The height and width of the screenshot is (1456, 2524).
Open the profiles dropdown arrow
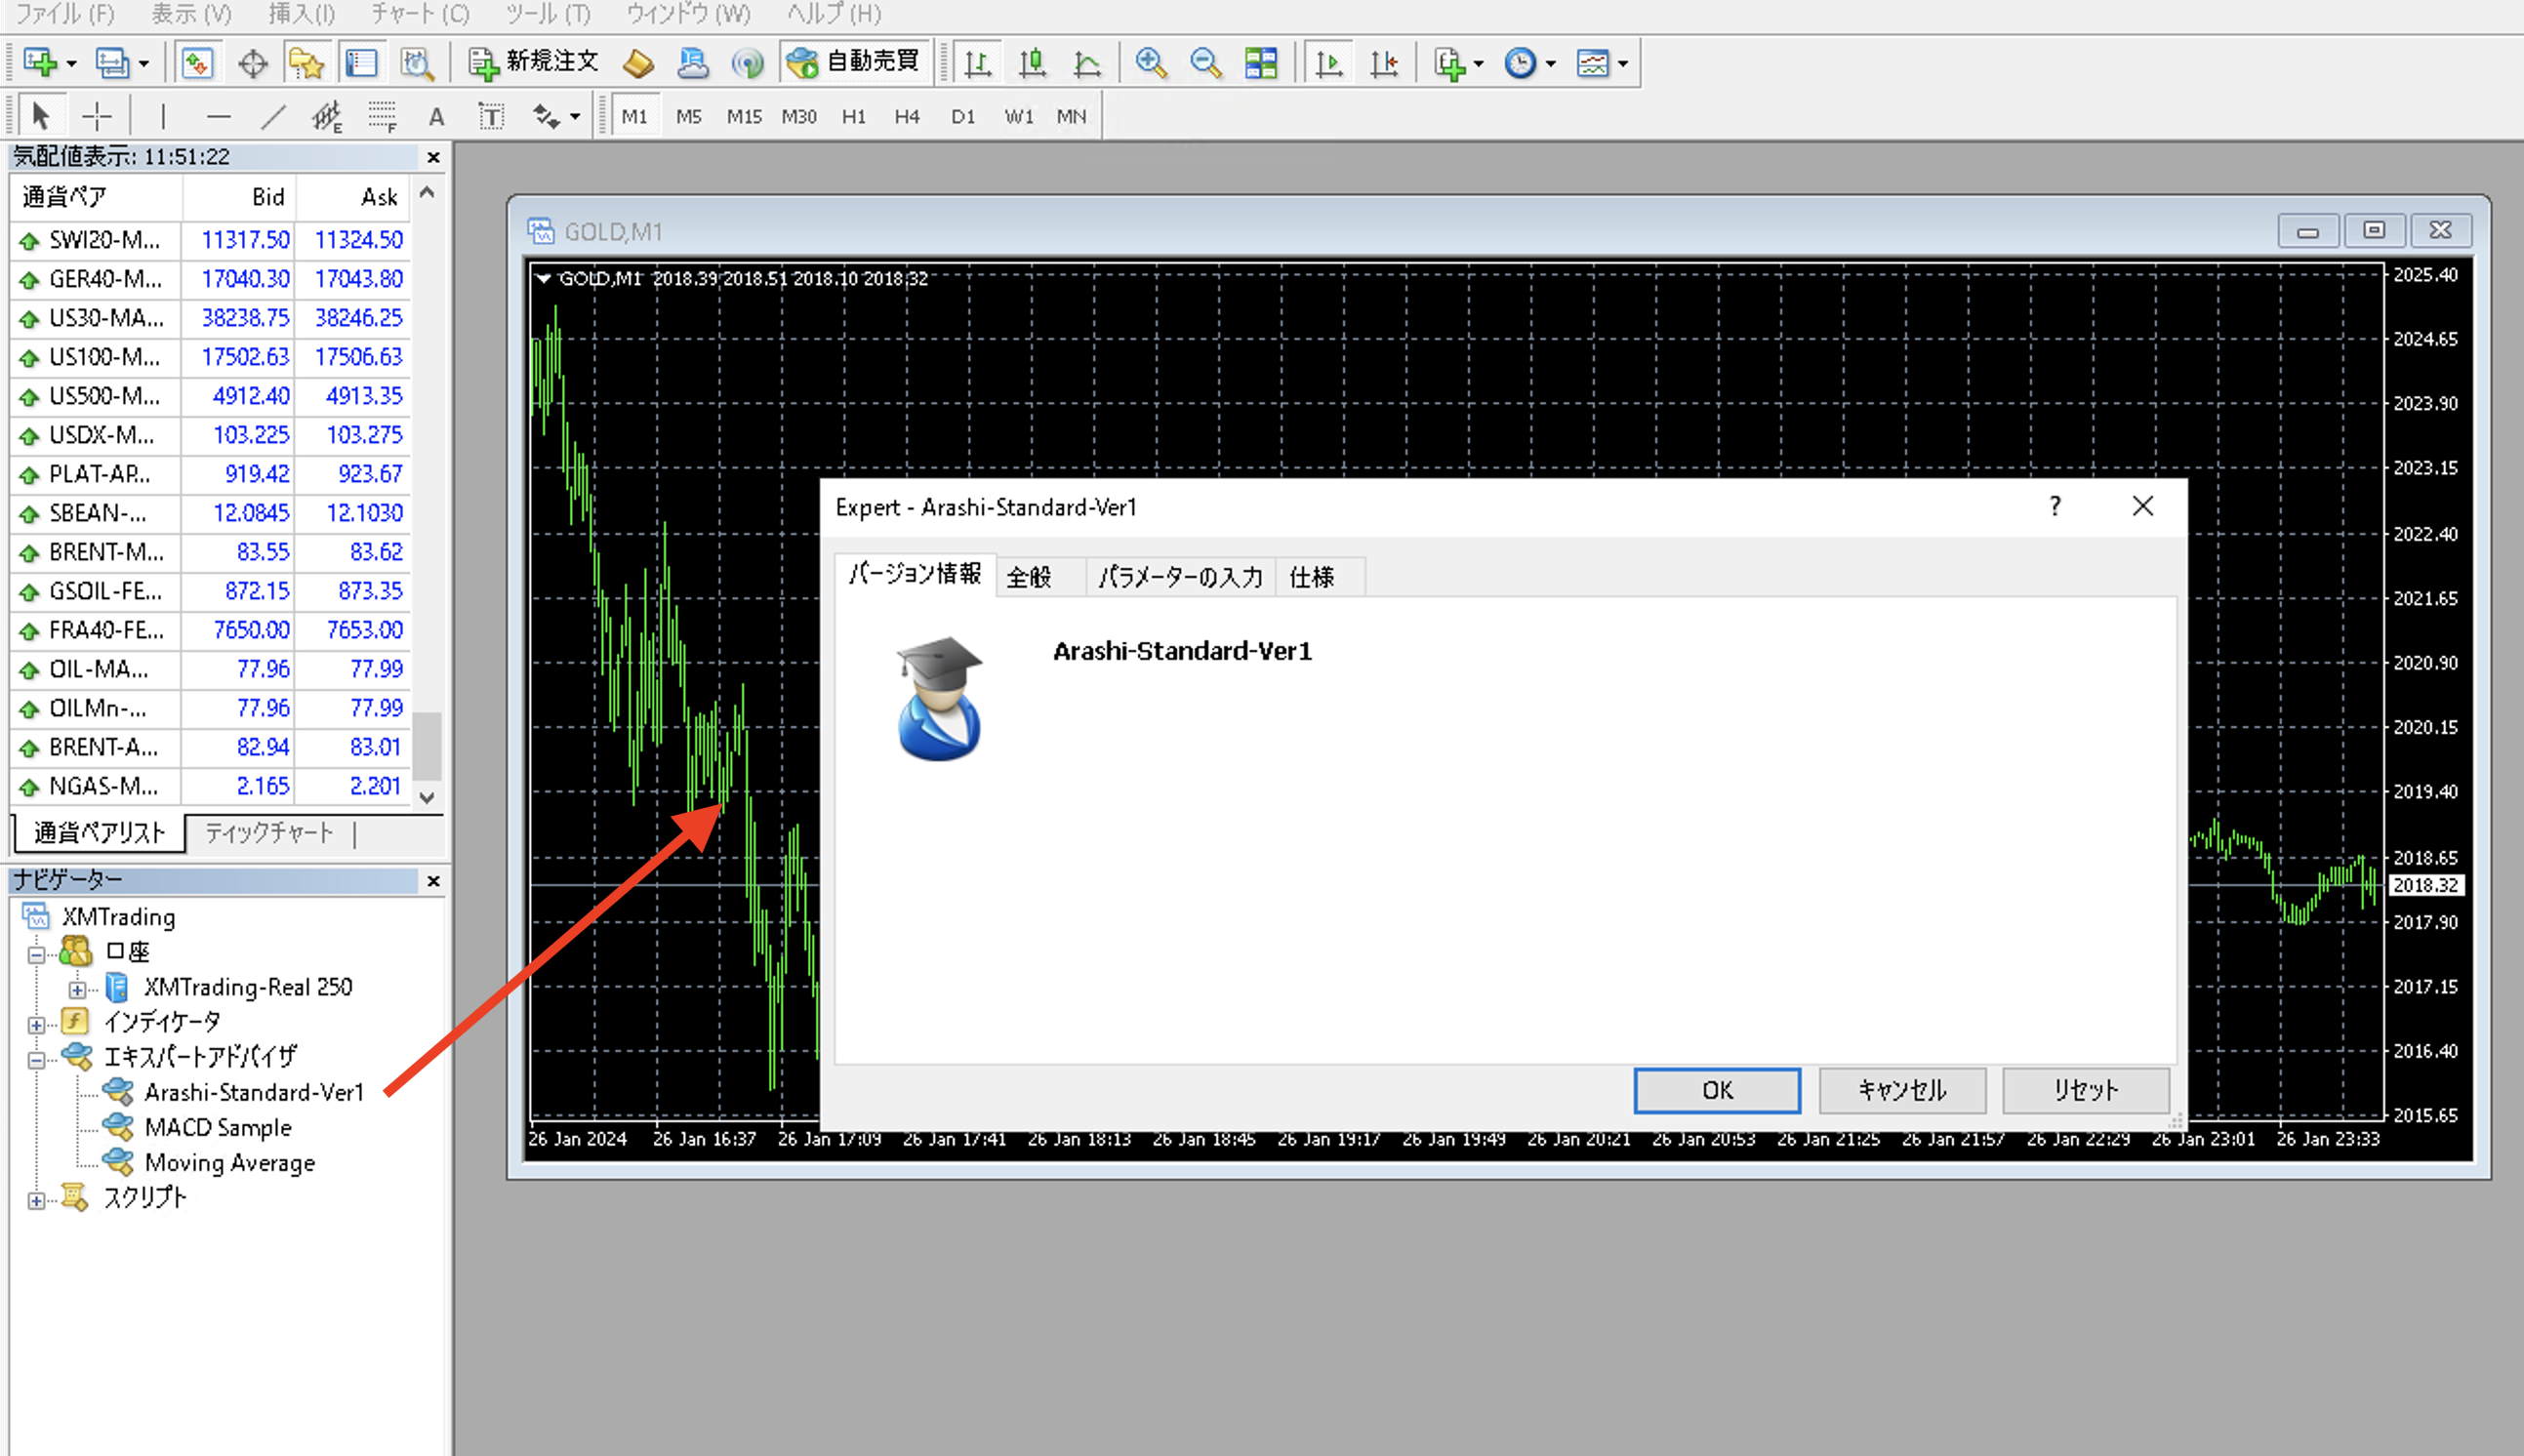pos(144,63)
